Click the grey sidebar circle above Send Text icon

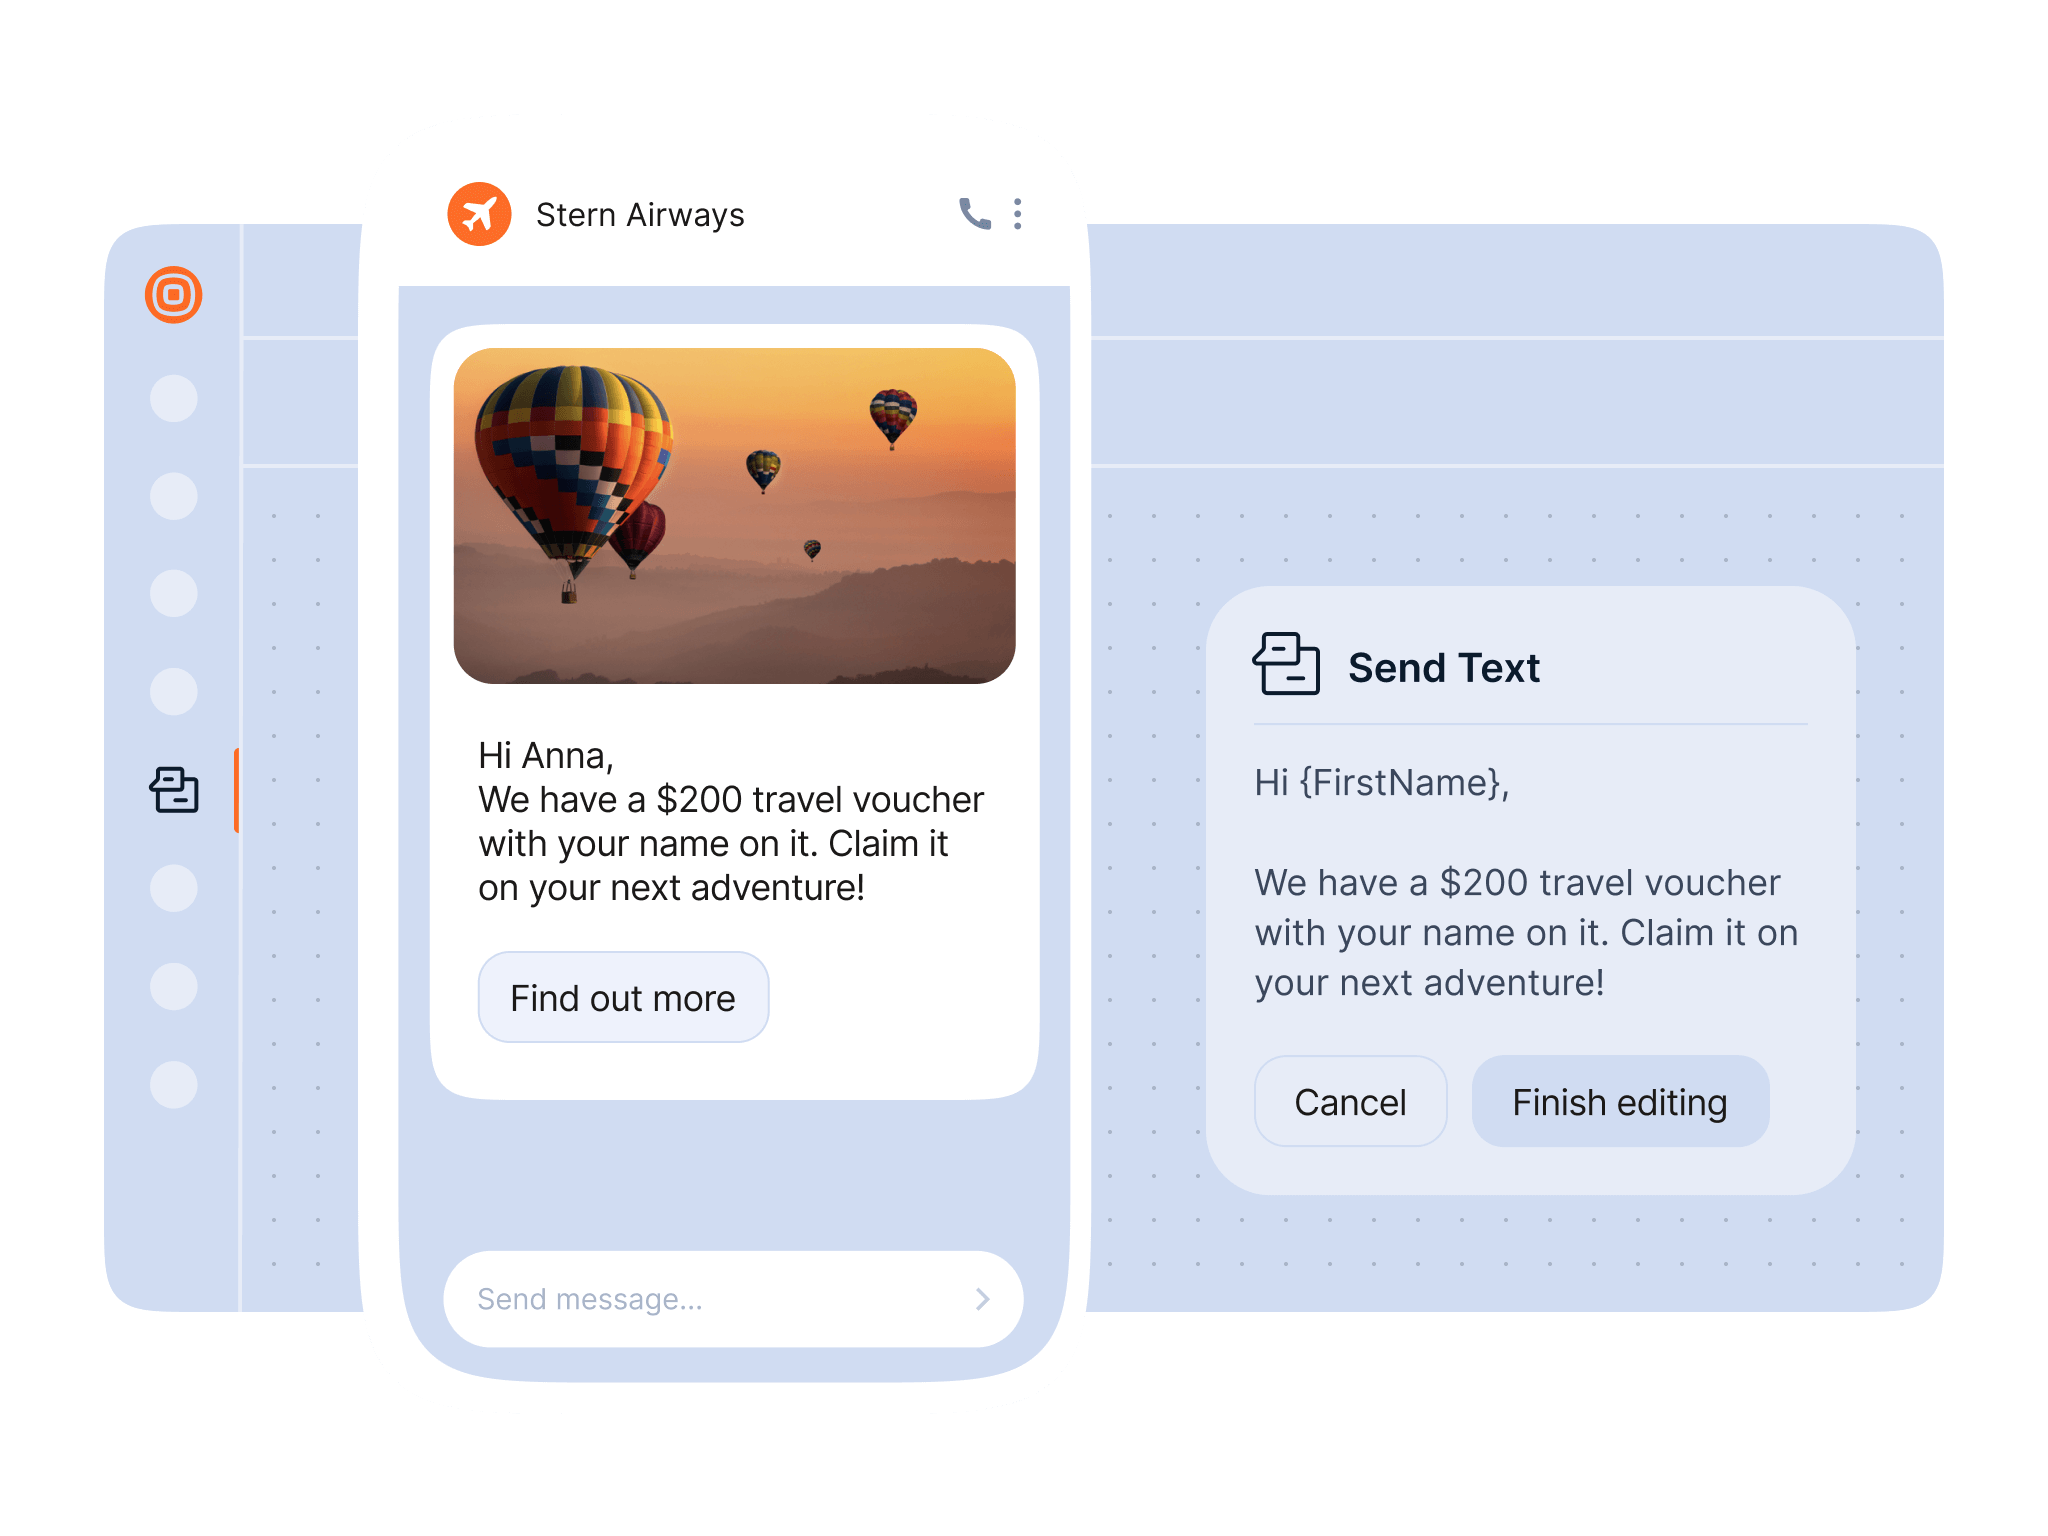coord(174,692)
